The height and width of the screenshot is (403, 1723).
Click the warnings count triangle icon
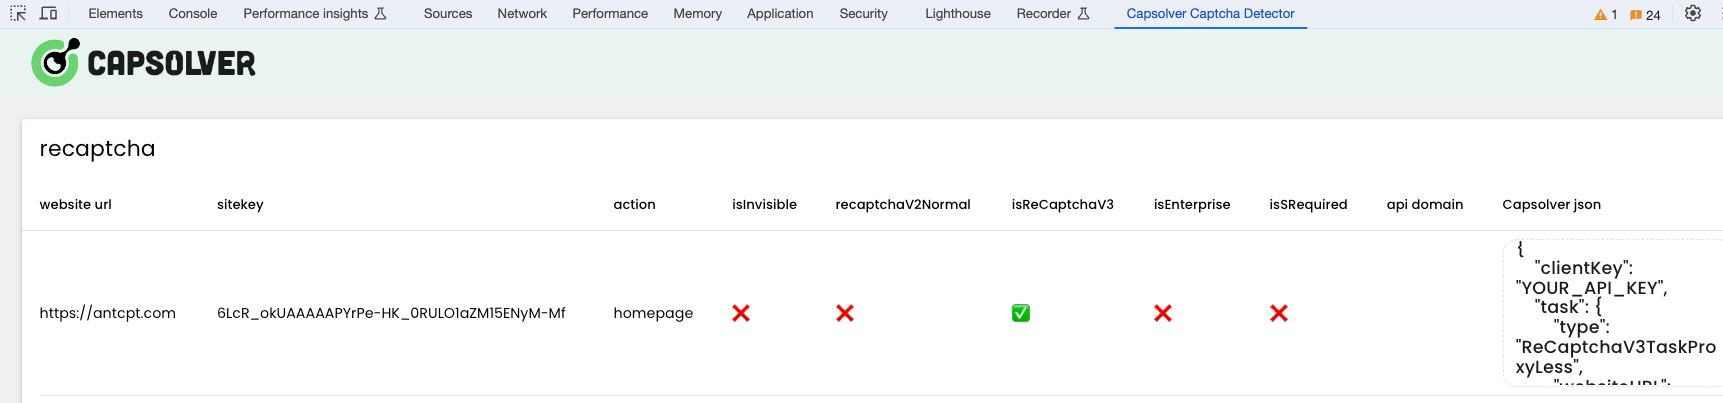coord(1600,15)
